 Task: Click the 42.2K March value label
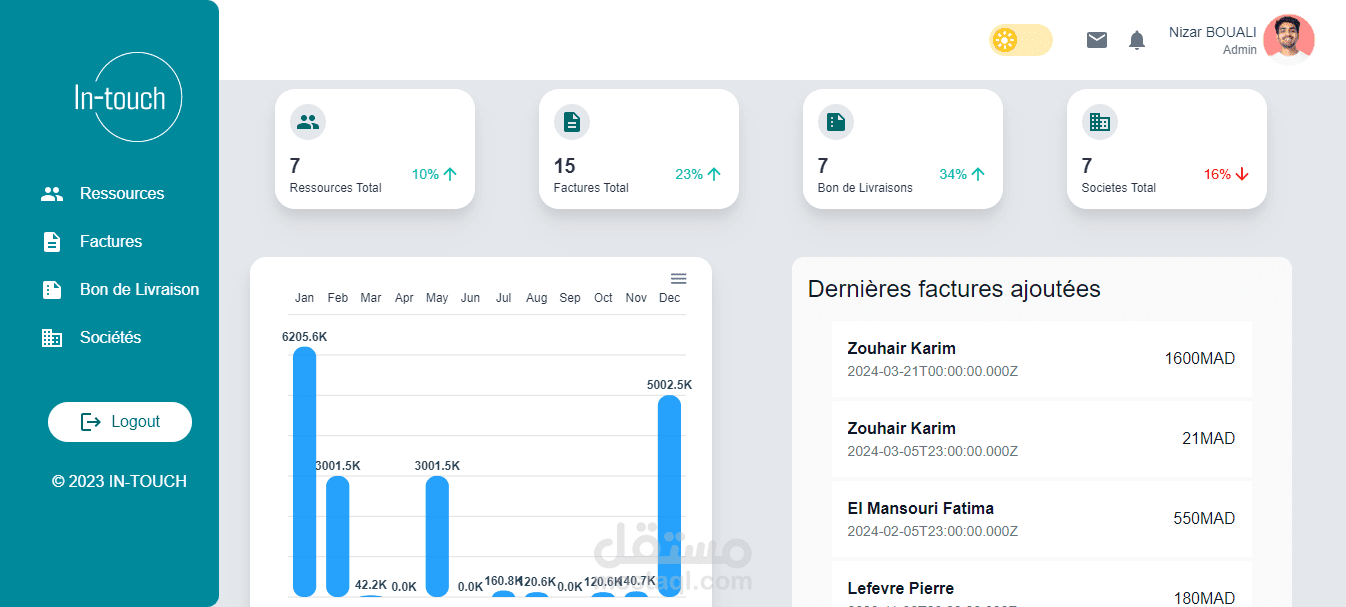point(371,585)
